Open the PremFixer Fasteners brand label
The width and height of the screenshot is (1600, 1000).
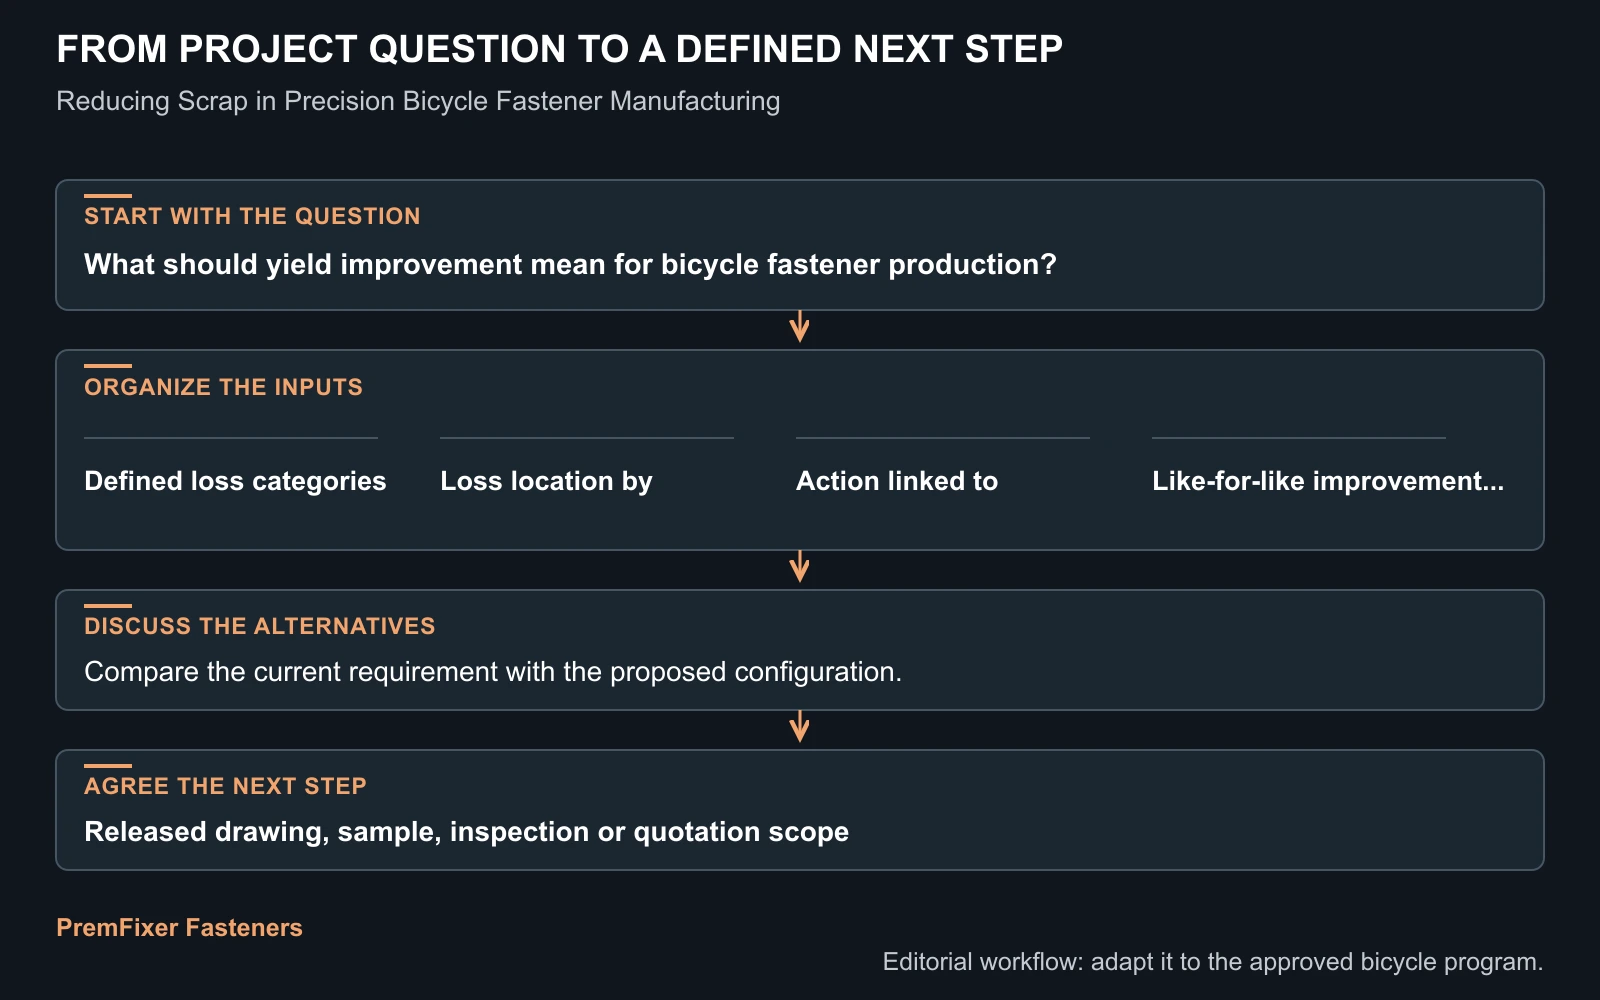[x=179, y=927]
